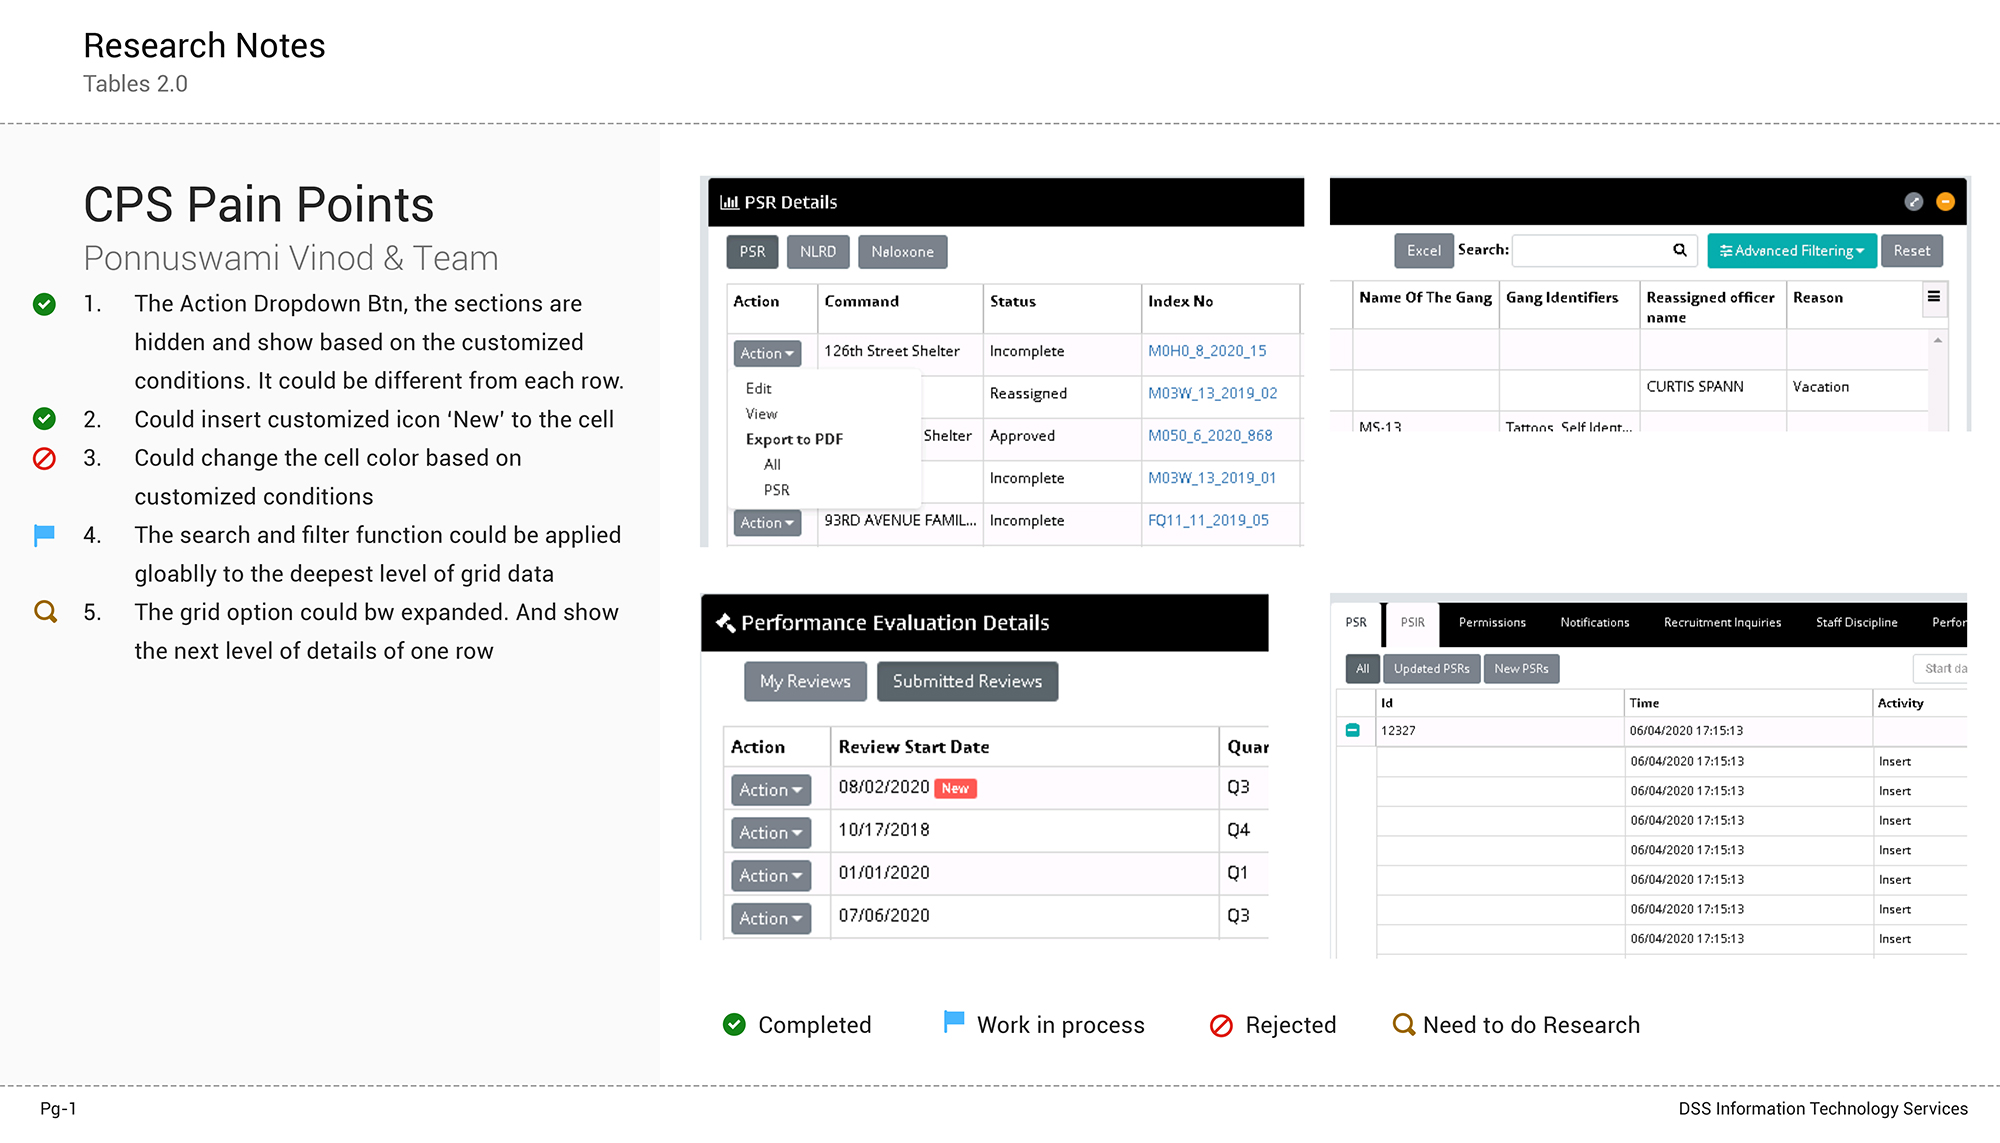Image resolution: width=2000 pixels, height=1143 pixels.
Task: Toggle the green check beside item 2
Action: click(x=44, y=419)
